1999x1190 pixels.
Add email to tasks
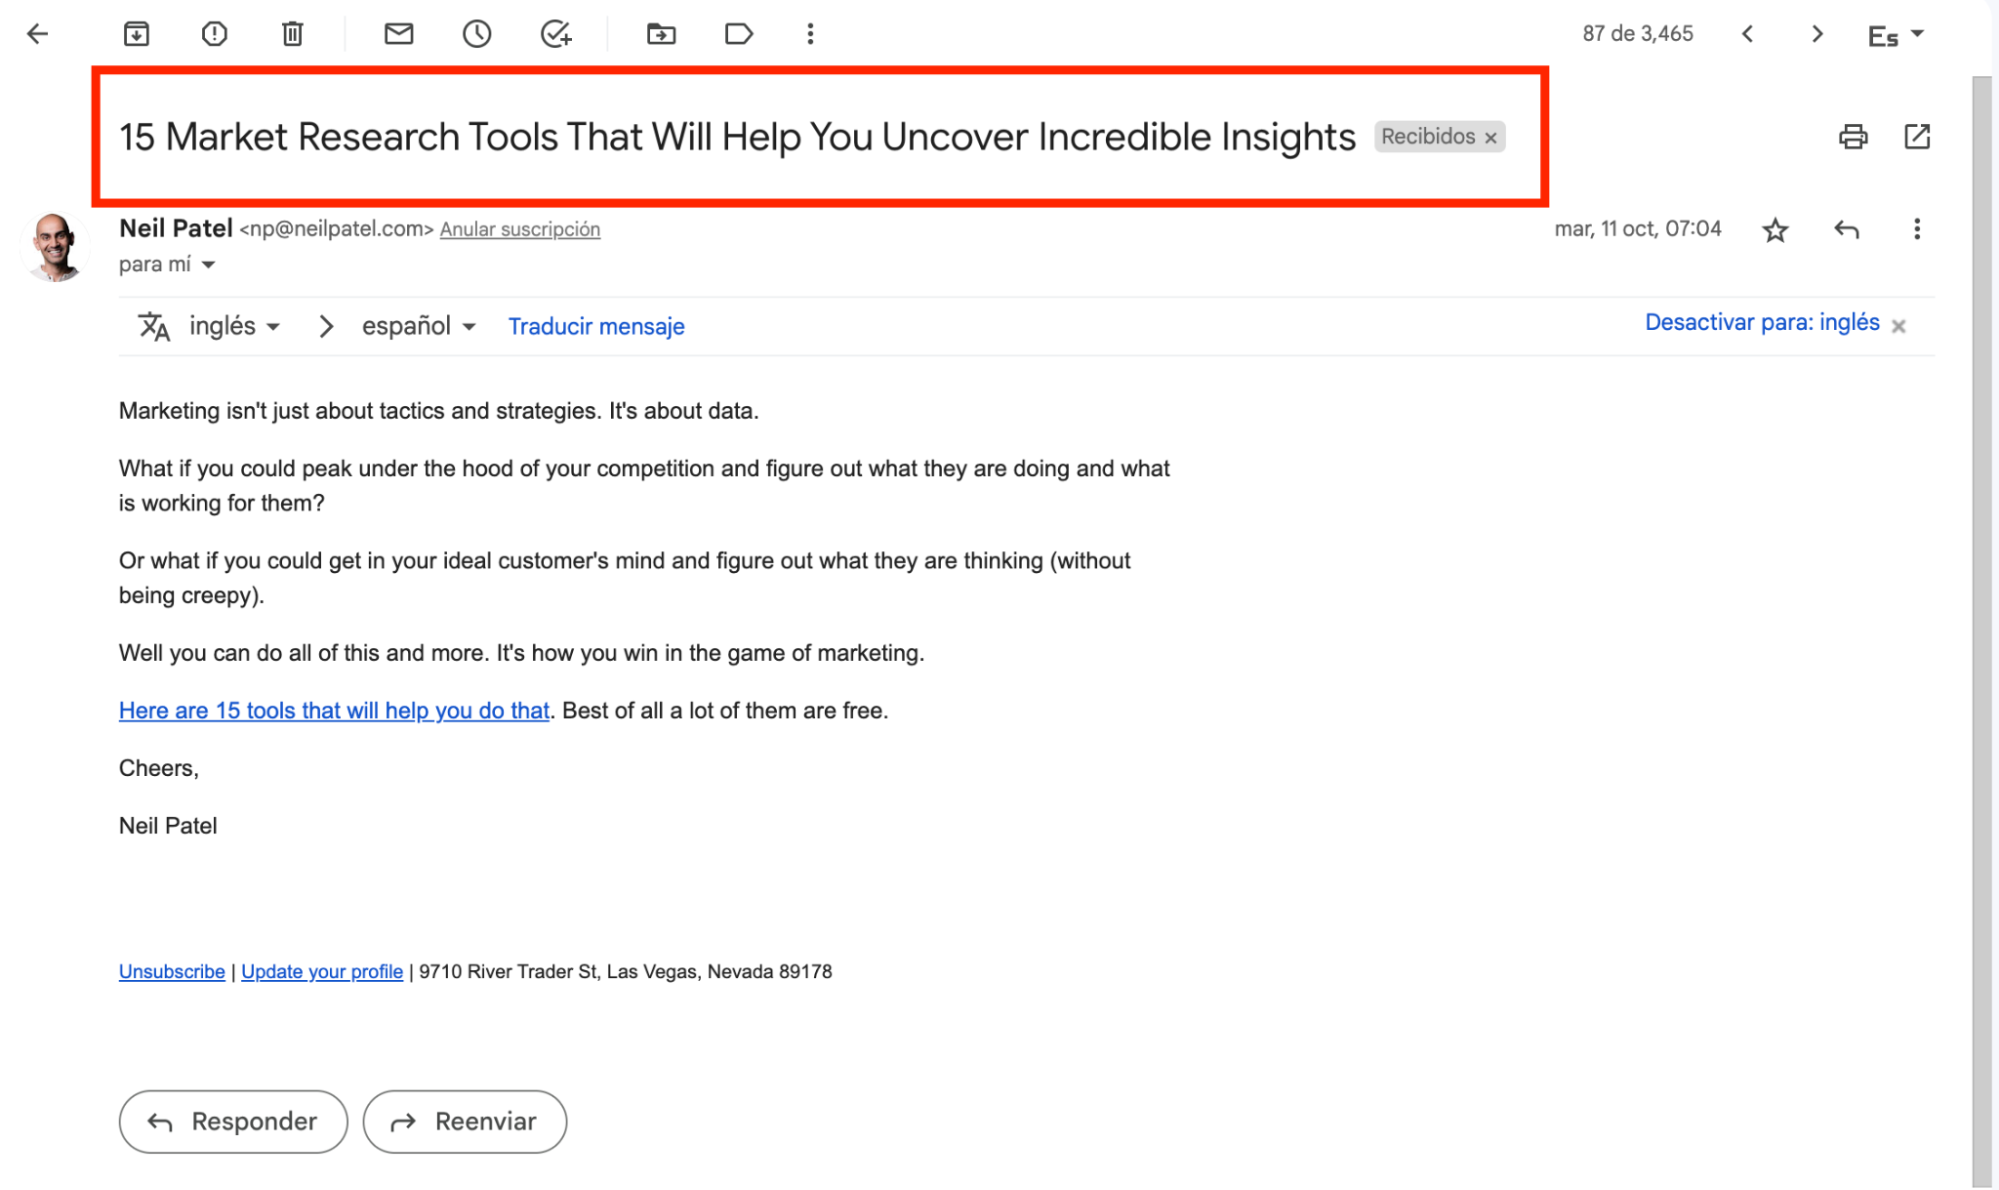tap(556, 34)
